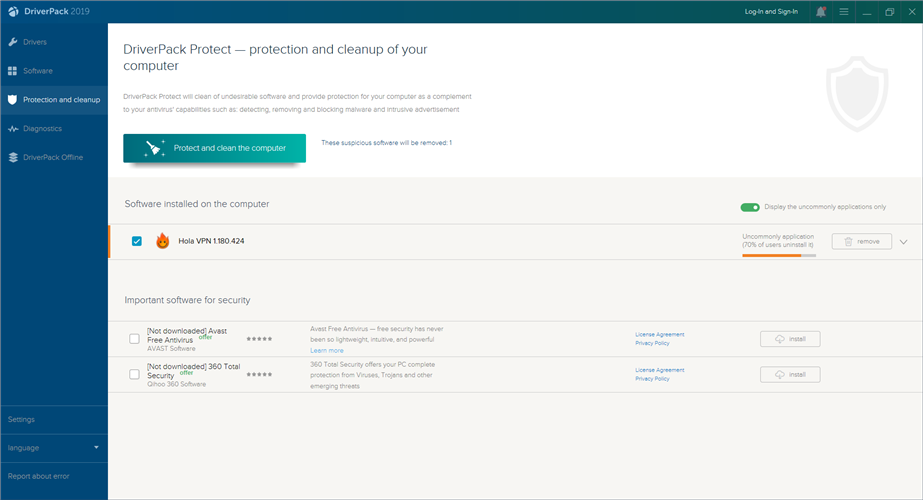The image size is (923, 500).
Task: Click the Diagnostics pulse icon
Action: (x=12, y=129)
